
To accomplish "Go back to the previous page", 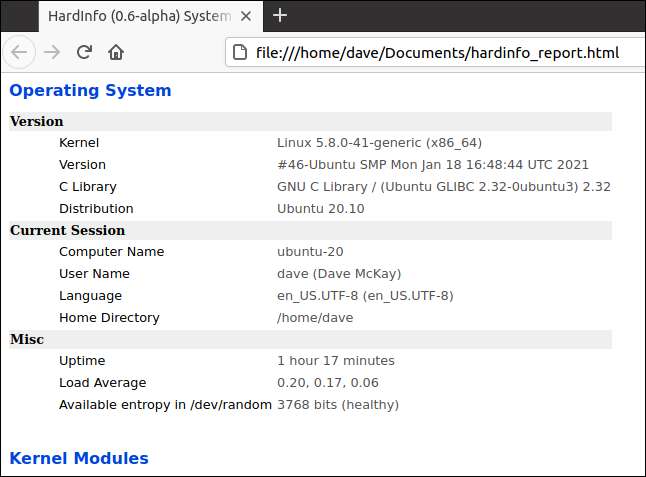I will [x=20, y=52].
